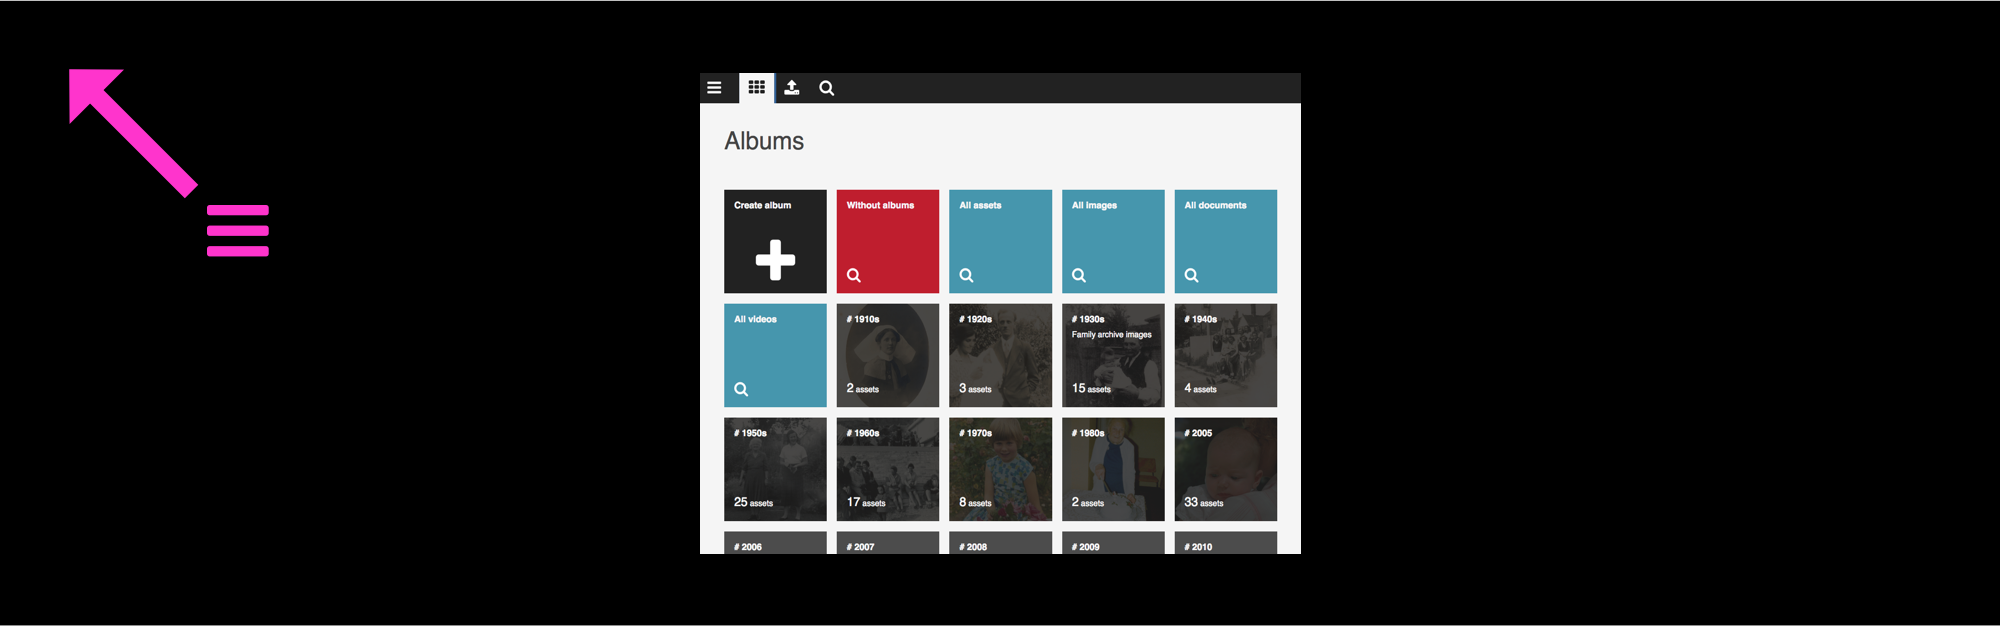Click the '15 assets' count on 1930s album
This screenshot has height=626, width=2000.
[1091, 388]
